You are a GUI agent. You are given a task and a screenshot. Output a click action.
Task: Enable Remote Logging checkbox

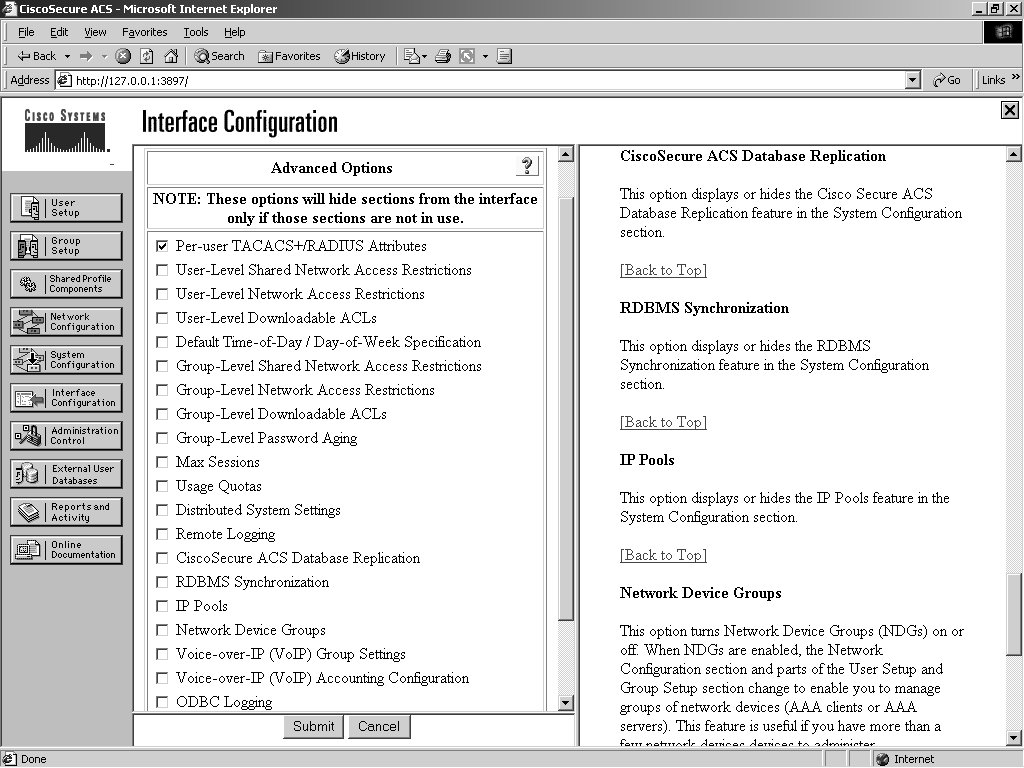[162, 534]
